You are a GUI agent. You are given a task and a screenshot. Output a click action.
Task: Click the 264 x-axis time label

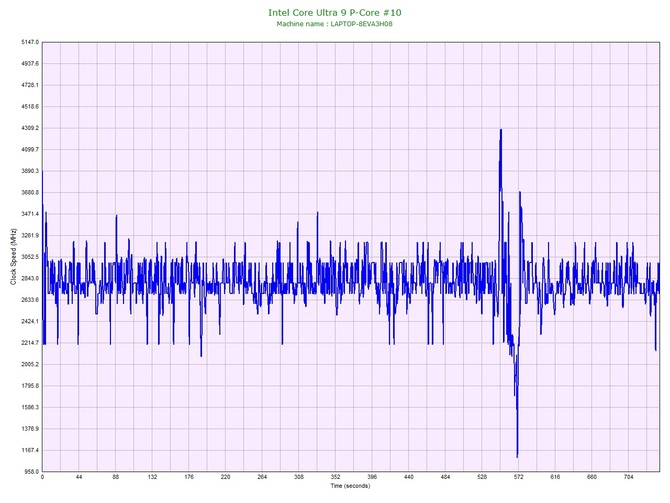coord(262,477)
